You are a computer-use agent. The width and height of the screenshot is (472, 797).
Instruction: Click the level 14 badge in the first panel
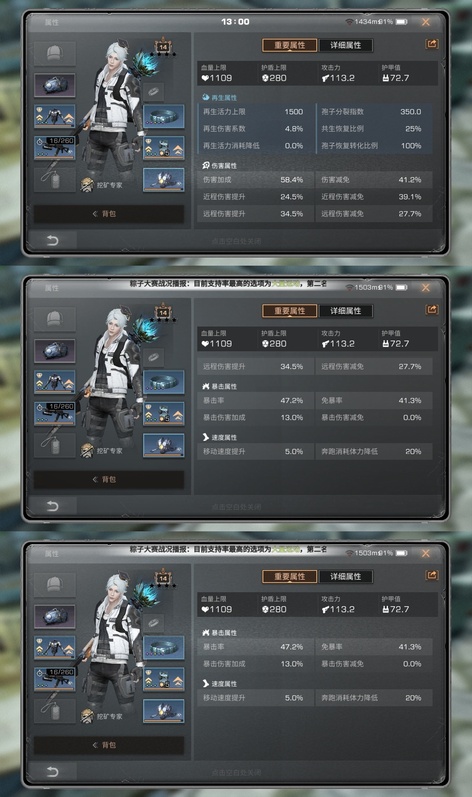point(163,47)
